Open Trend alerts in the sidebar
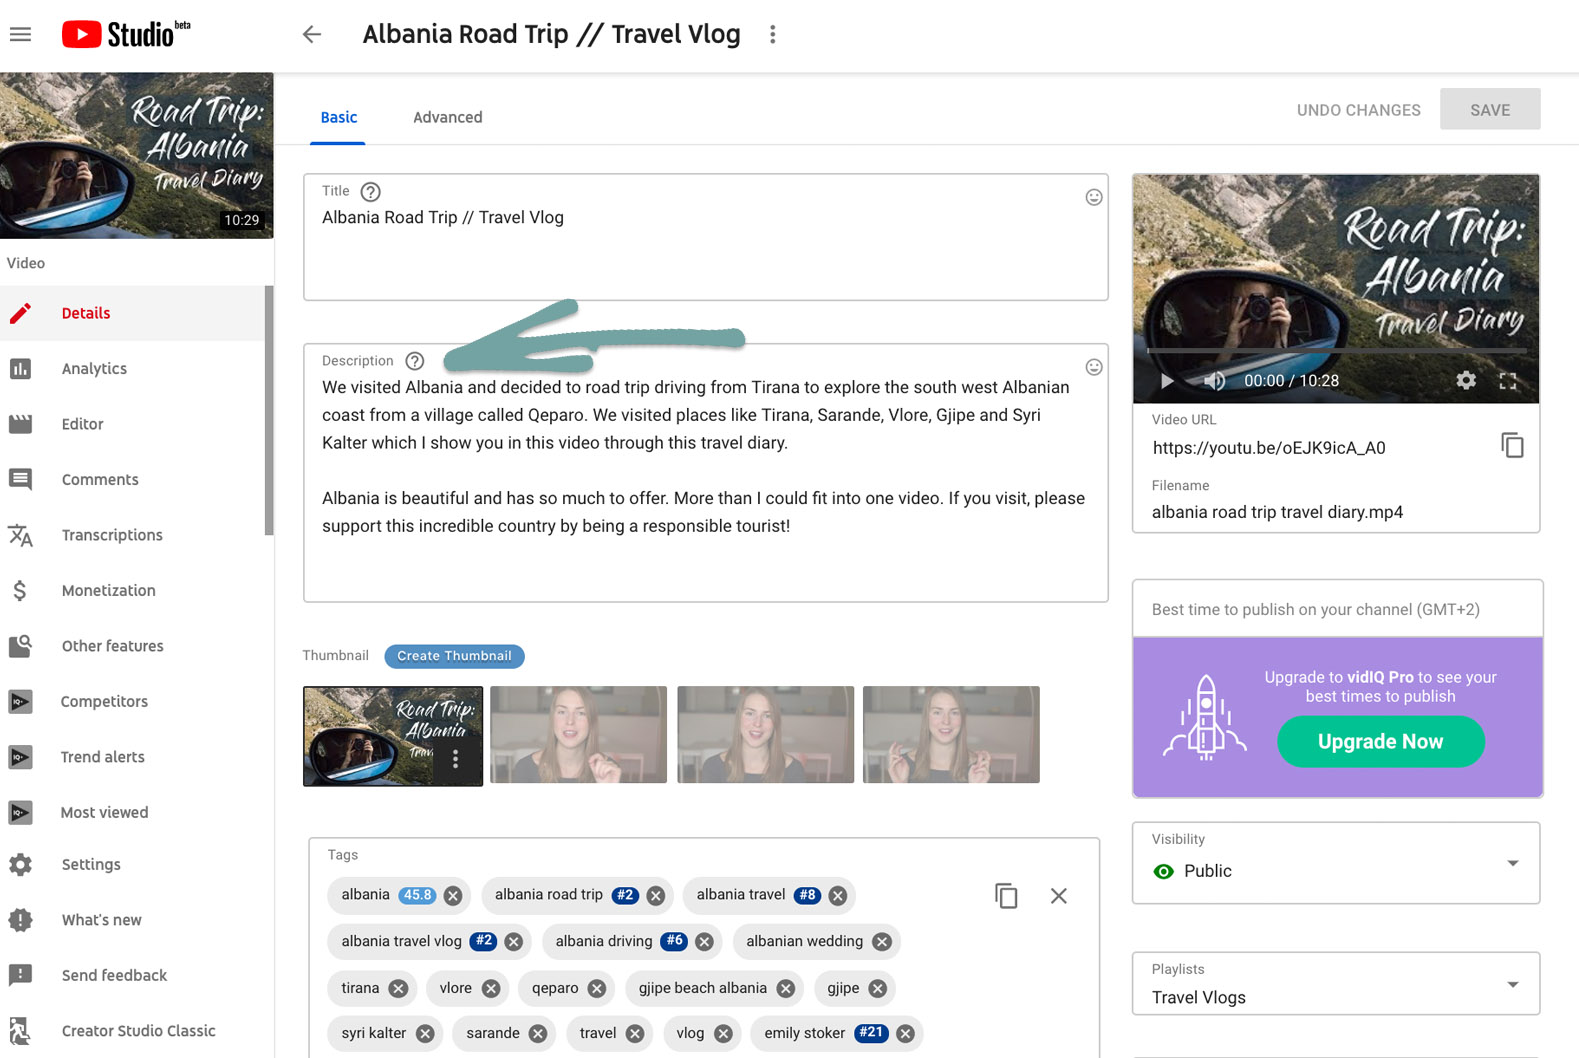This screenshot has height=1058, width=1579. pos(133,757)
